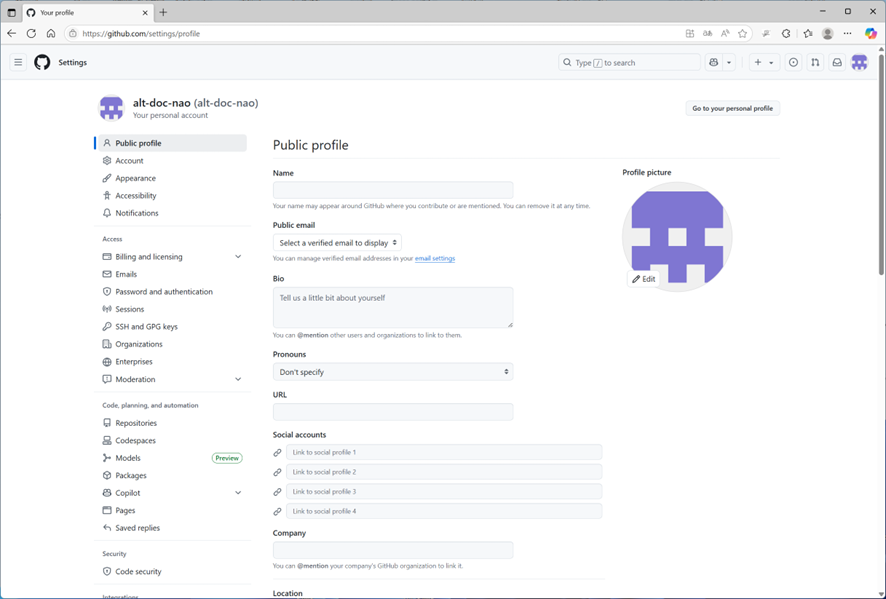The width and height of the screenshot is (886, 599).
Task: Open the Copilot chat icon in header
Action: coord(714,62)
